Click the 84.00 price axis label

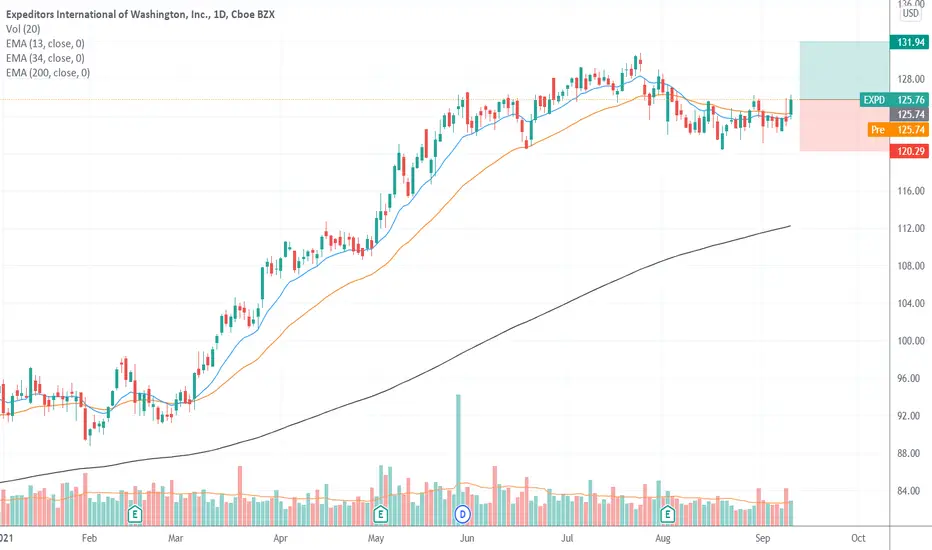pos(911,491)
